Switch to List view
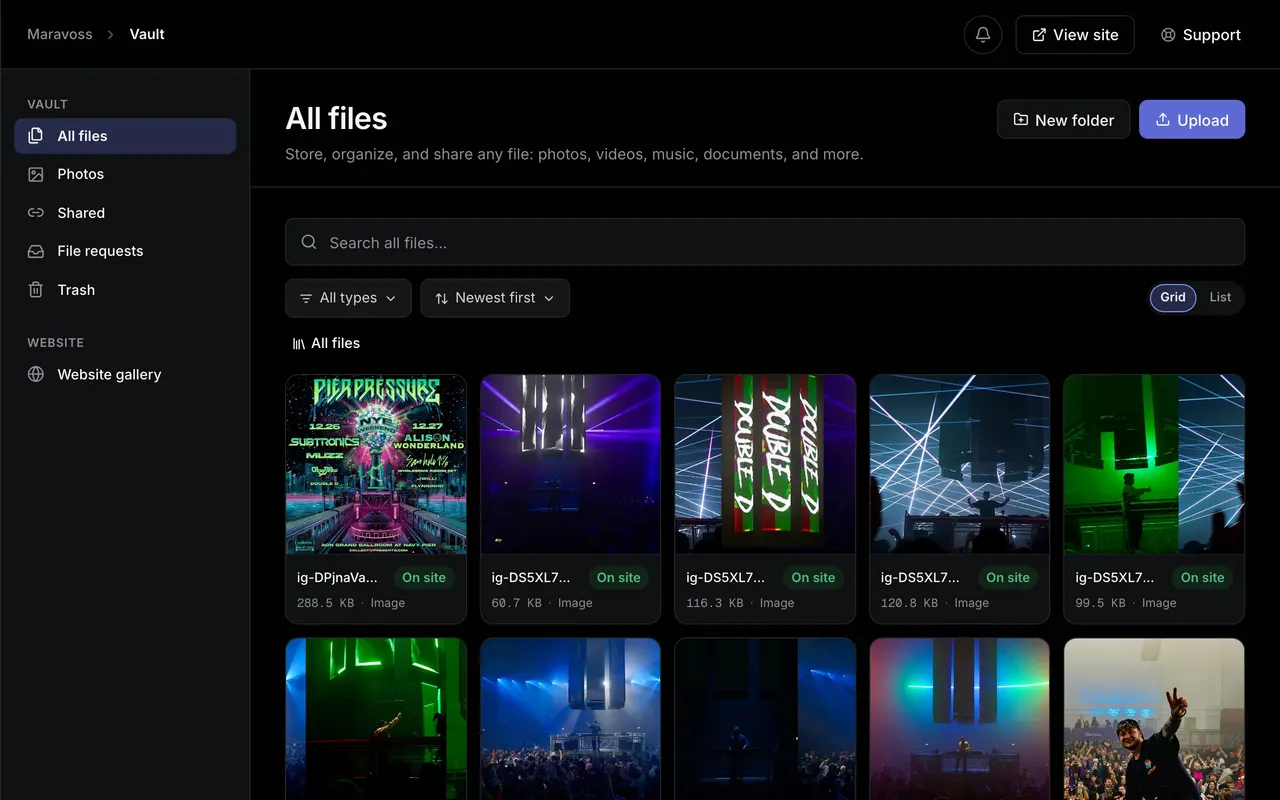 tap(1220, 297)
